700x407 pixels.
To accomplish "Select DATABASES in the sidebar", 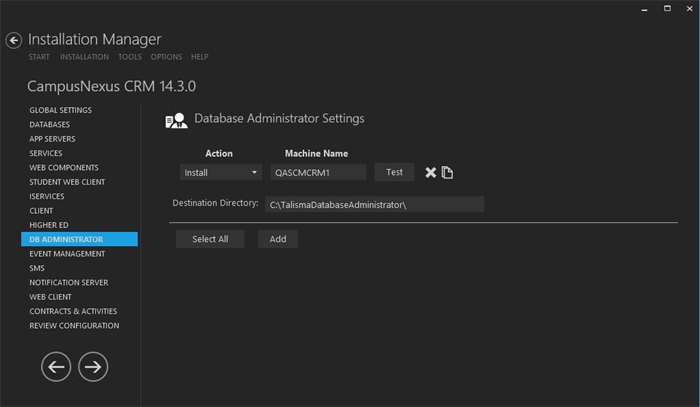I will pyautogui.click(x=50, y=125).
